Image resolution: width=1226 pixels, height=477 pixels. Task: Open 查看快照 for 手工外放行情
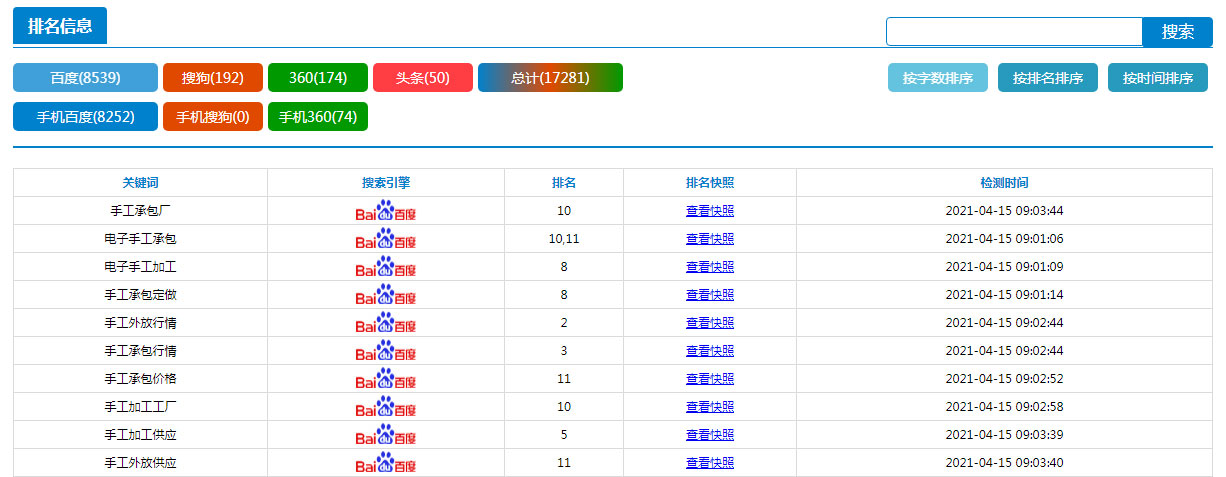[x=710, y=323]
